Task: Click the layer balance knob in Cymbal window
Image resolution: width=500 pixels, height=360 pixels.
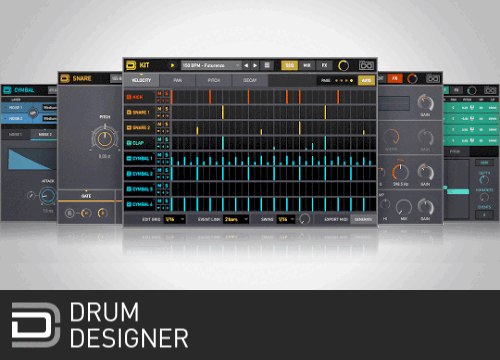Action: pyautogui.click(x=33, y=113)
